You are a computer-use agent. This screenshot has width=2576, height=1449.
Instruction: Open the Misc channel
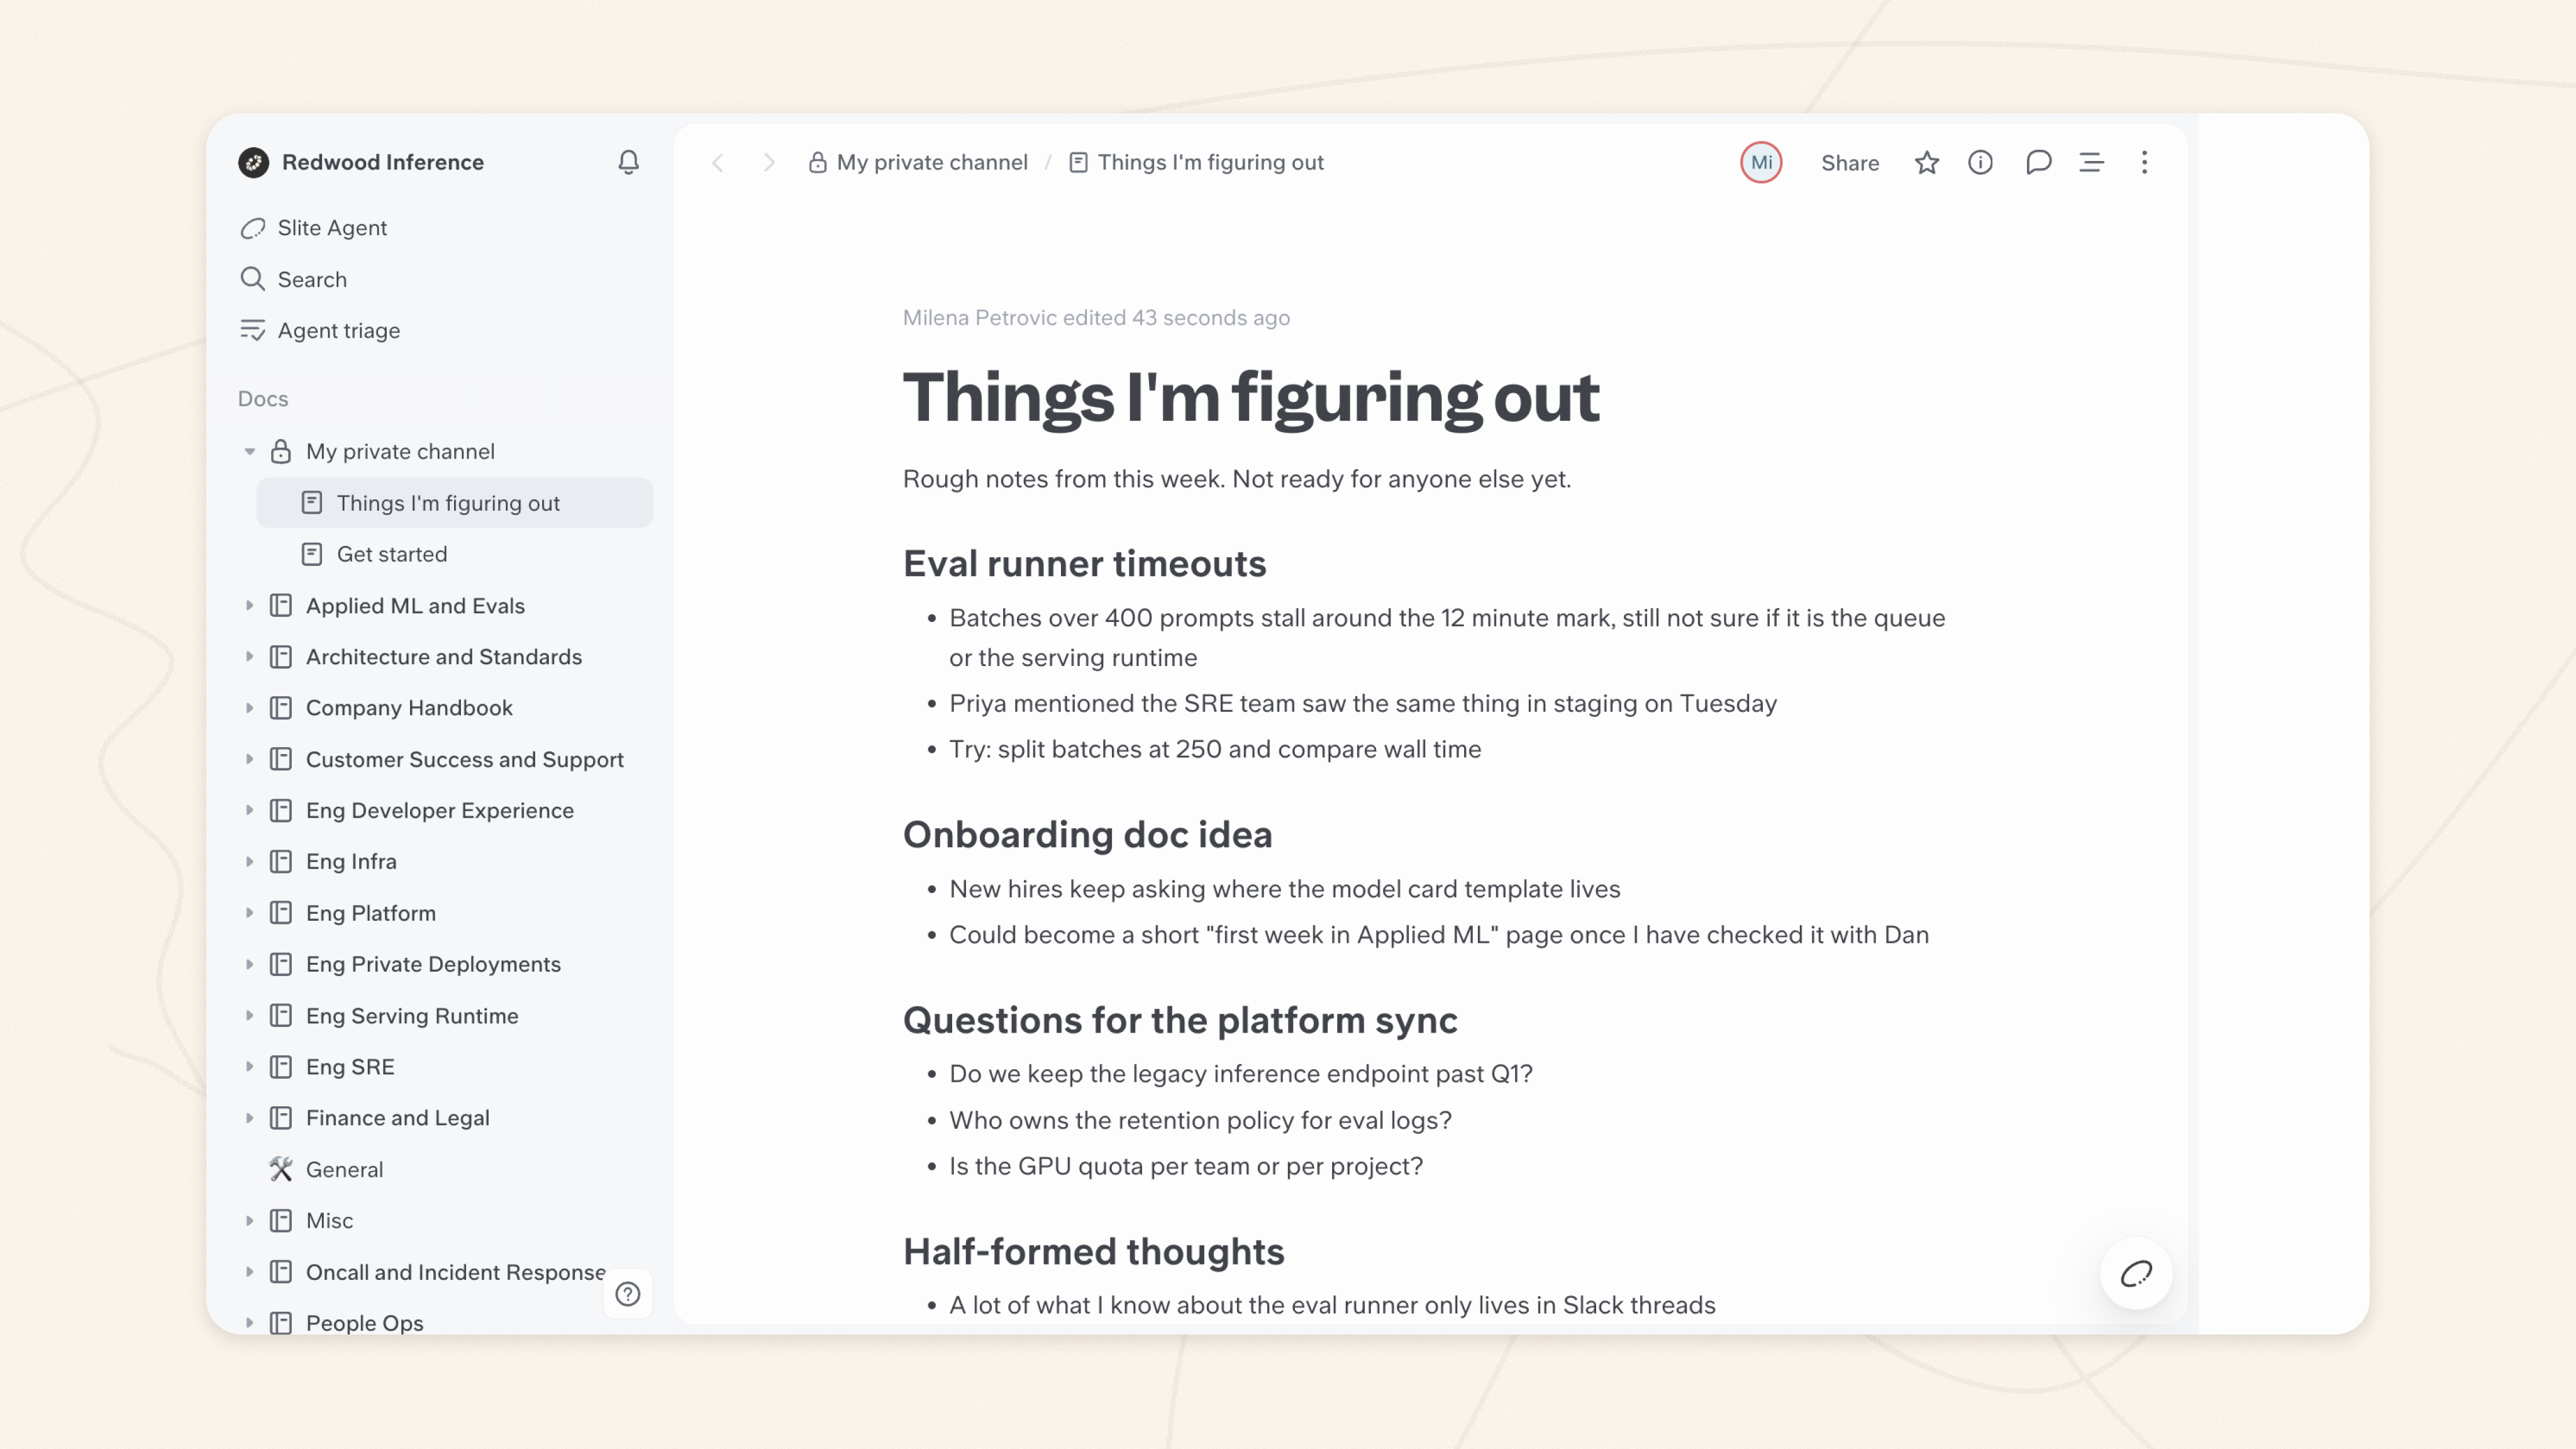329,1220
